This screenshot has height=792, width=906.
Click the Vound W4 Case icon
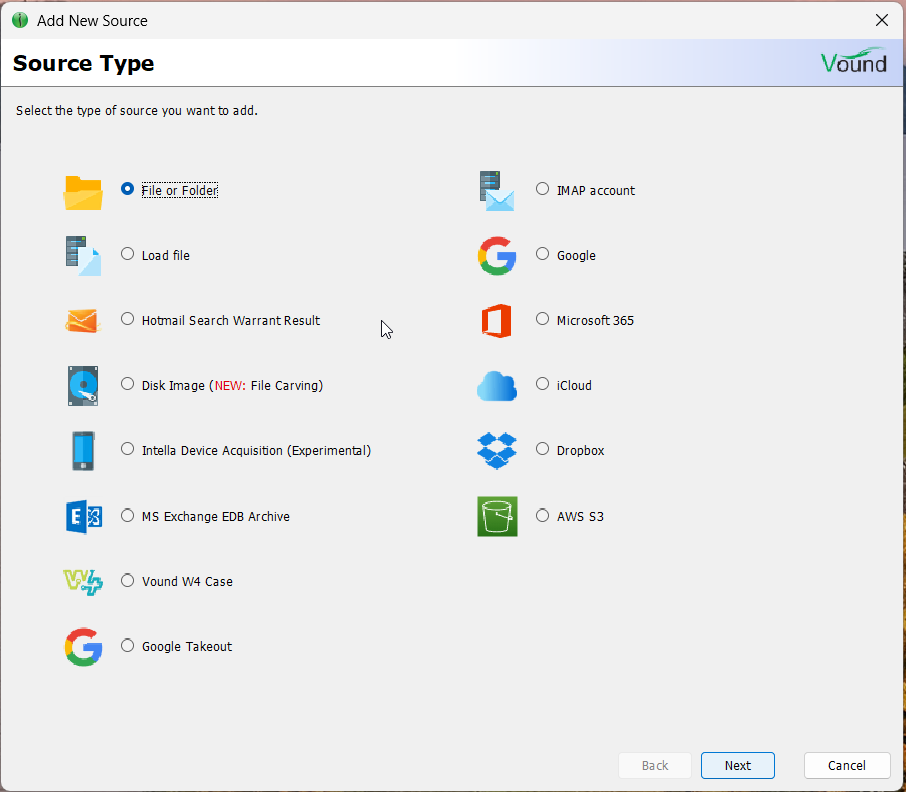tap(83, 581)
